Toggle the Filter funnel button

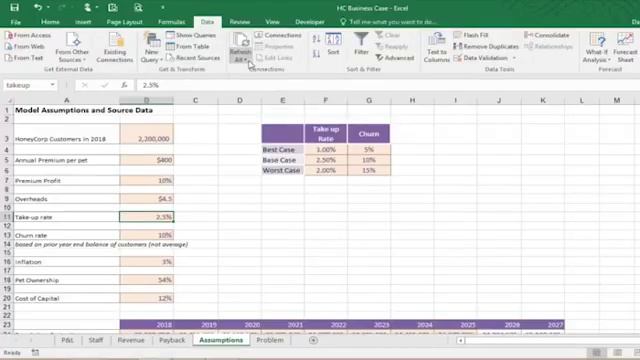click(361, 44)
